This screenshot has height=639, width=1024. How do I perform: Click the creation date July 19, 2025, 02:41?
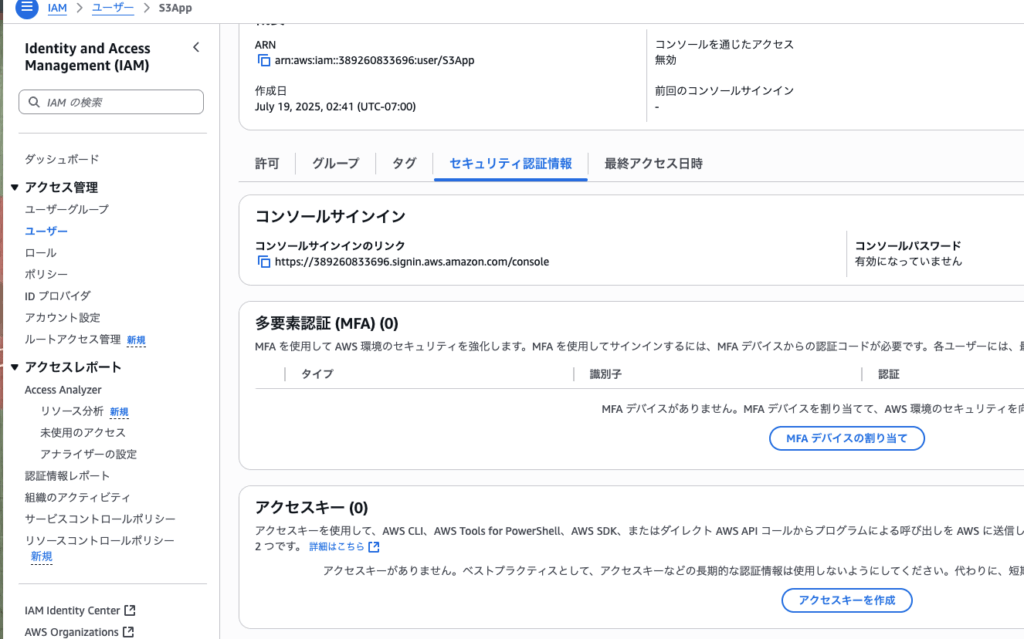click(x=335, y=106)
